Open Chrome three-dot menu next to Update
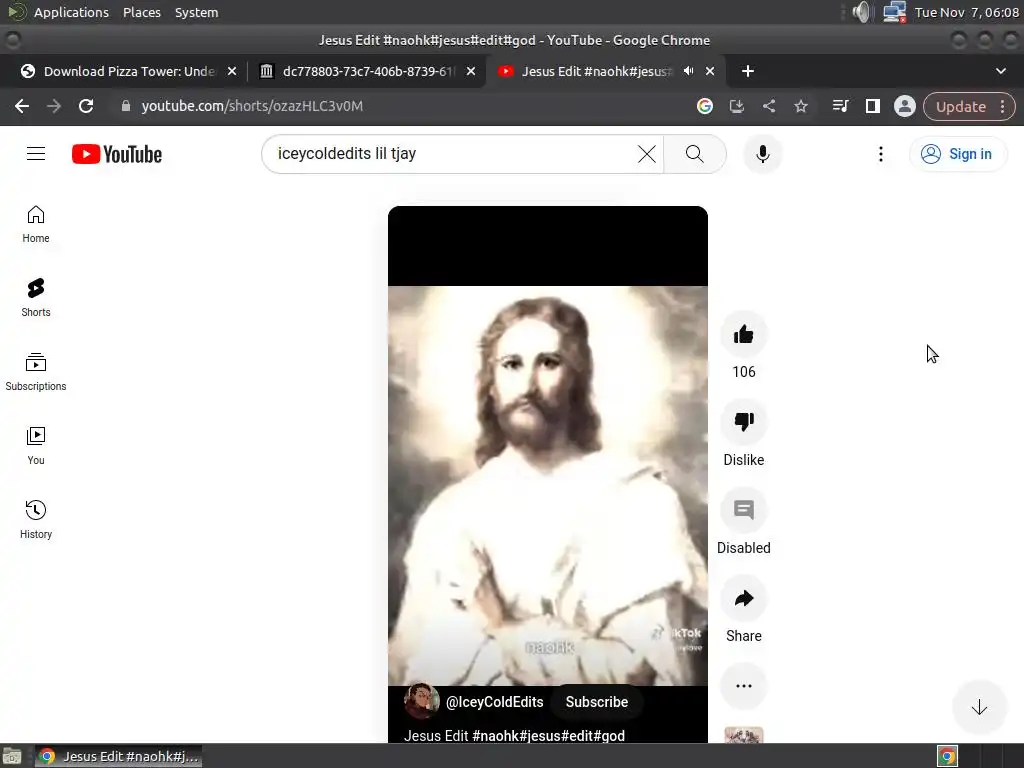This screenshot has height=768, width=1024. point(1002,106)
